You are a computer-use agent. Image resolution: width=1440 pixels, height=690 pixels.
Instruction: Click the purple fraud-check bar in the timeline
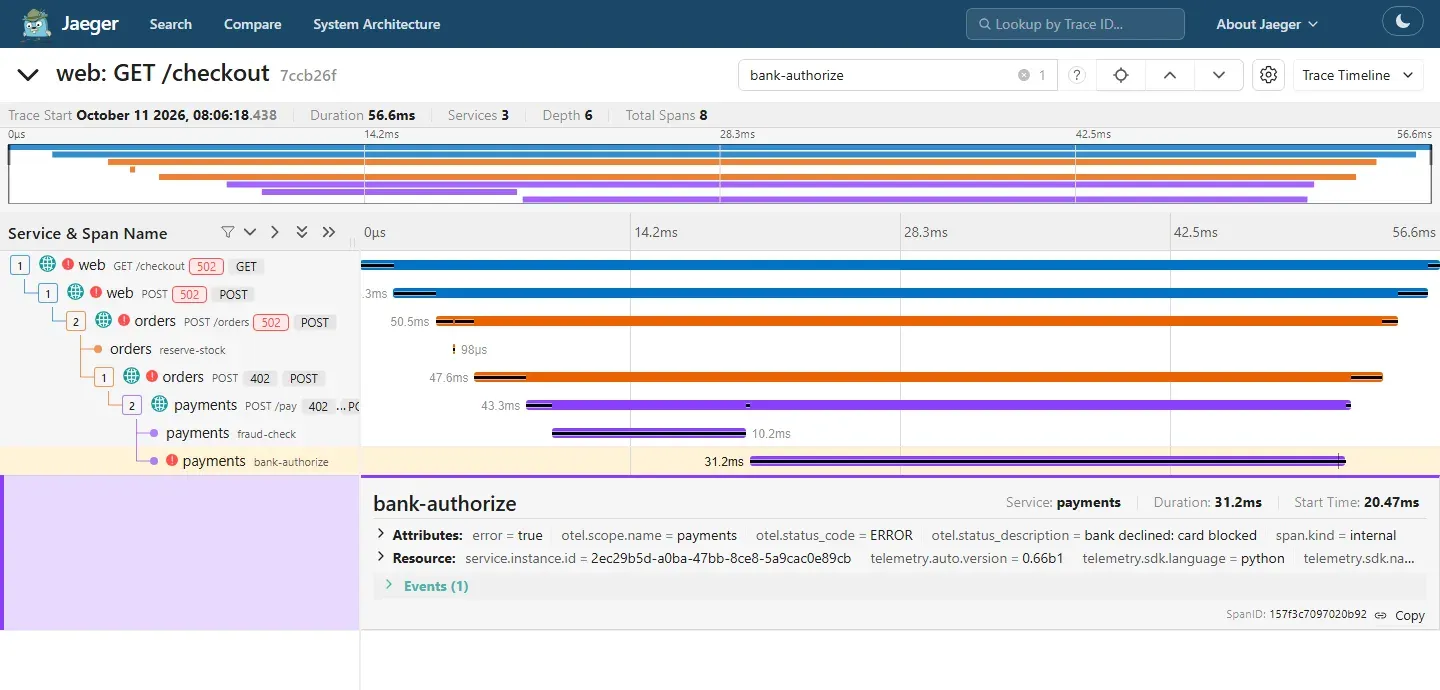pyautogui.click(x=649, y=433)
